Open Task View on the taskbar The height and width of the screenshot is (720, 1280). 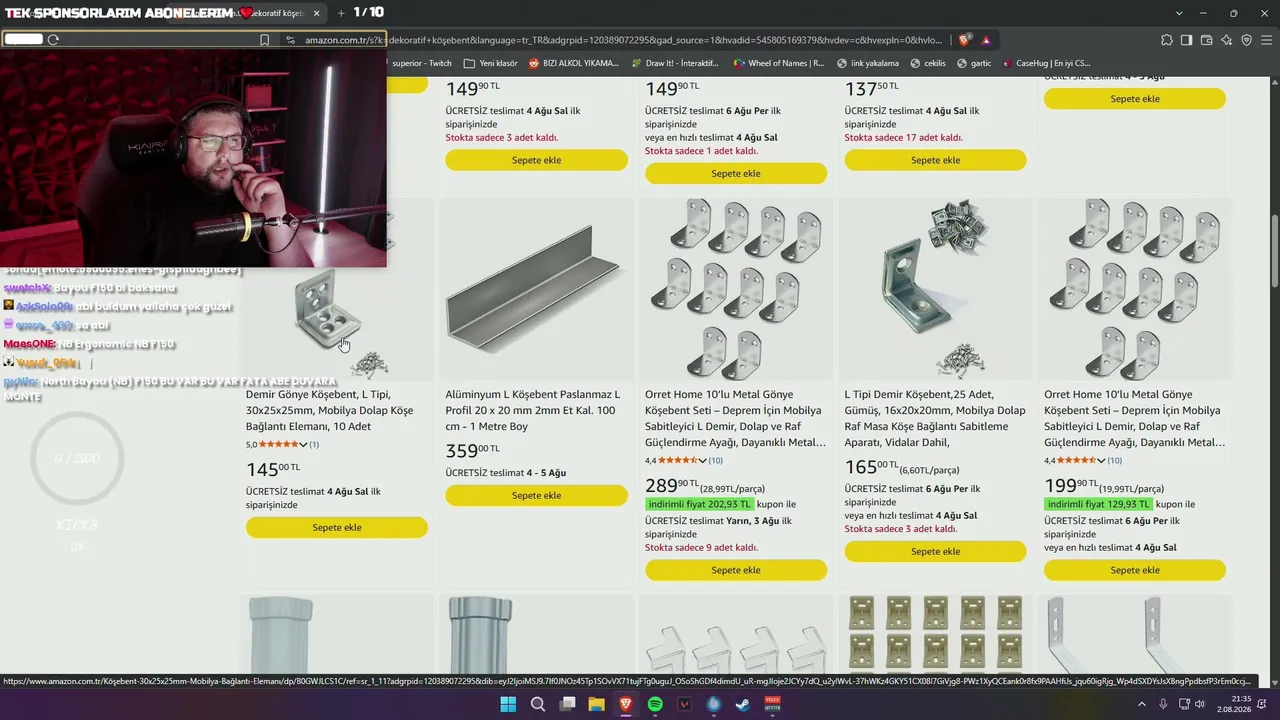[x=567, y=704]
